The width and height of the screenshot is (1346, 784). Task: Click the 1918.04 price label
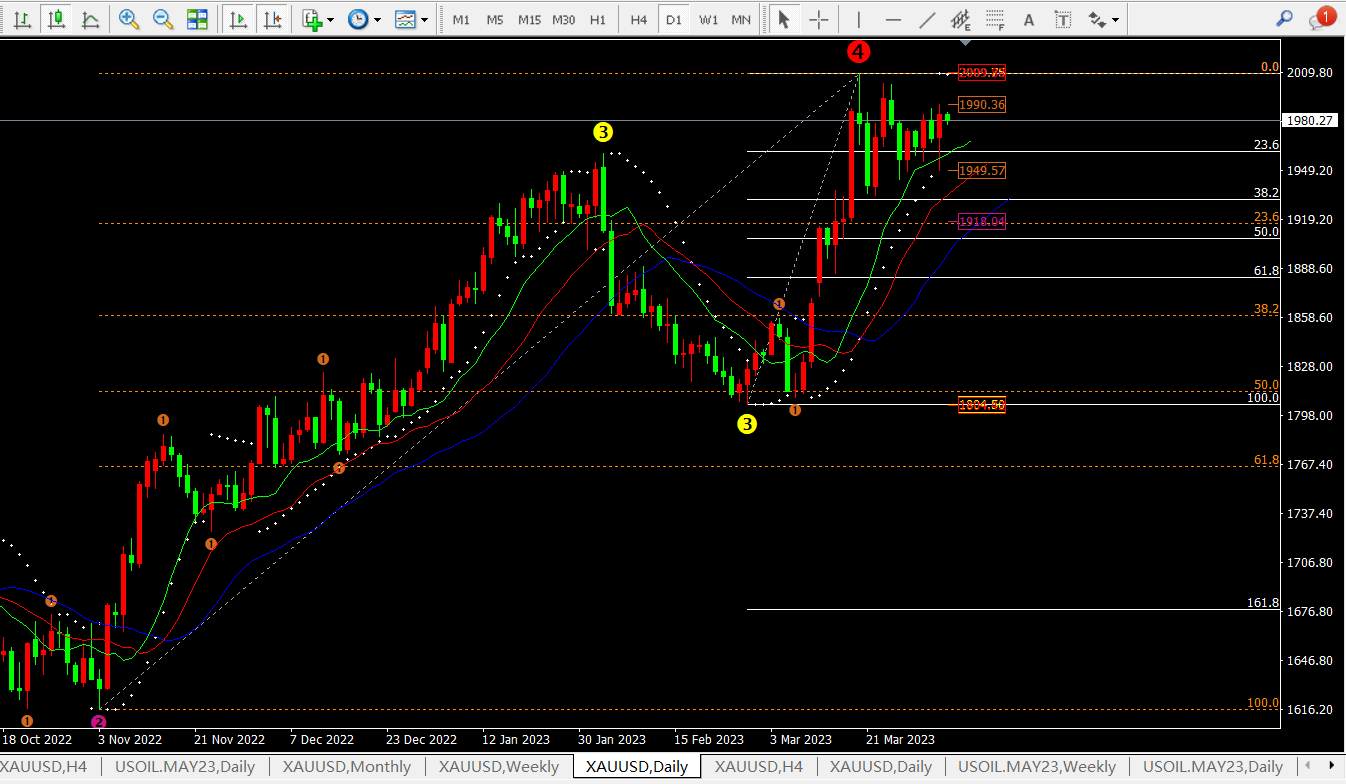click(981, 222)
